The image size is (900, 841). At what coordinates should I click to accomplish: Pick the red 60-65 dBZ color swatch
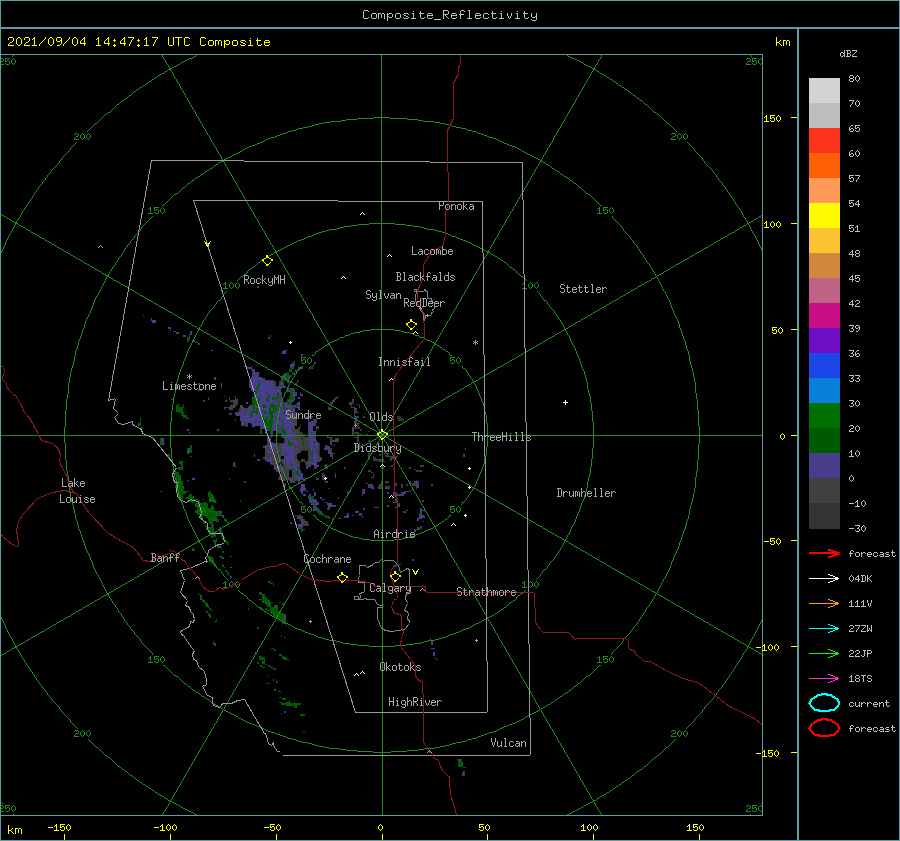coord(824,141)
